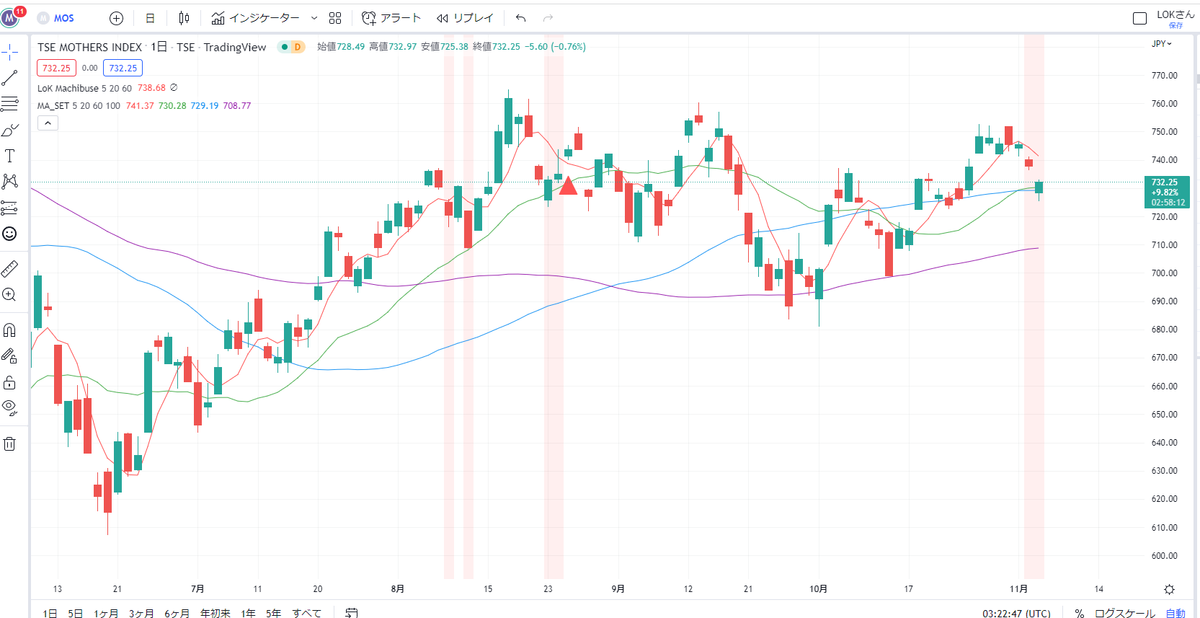
Task: Create an alert with アラート
Action: click(x=392, y=18)
